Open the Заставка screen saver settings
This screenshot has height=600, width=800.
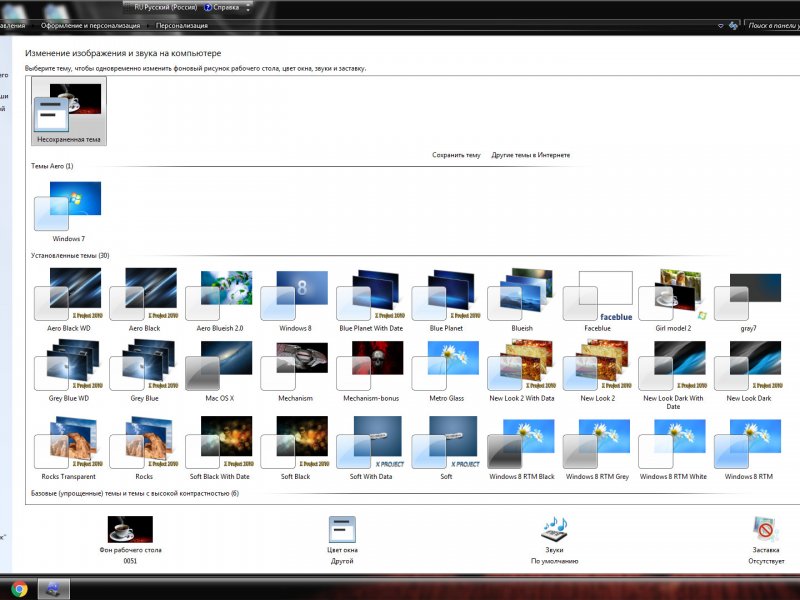766,540
